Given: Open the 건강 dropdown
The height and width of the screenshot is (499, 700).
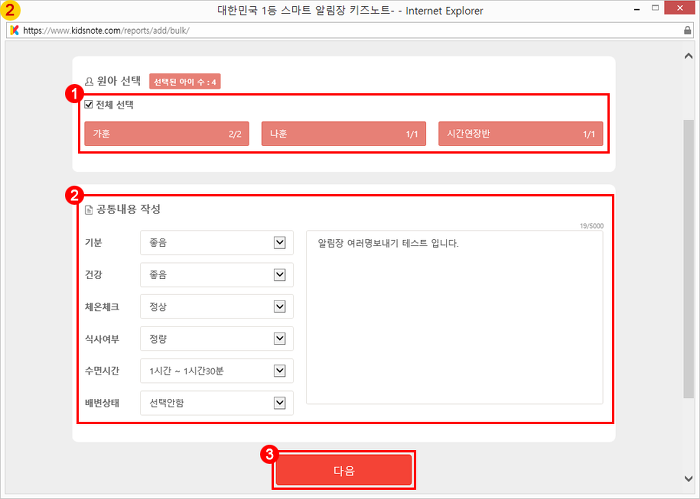Looking at the screenshot, I should pos(217,274).
